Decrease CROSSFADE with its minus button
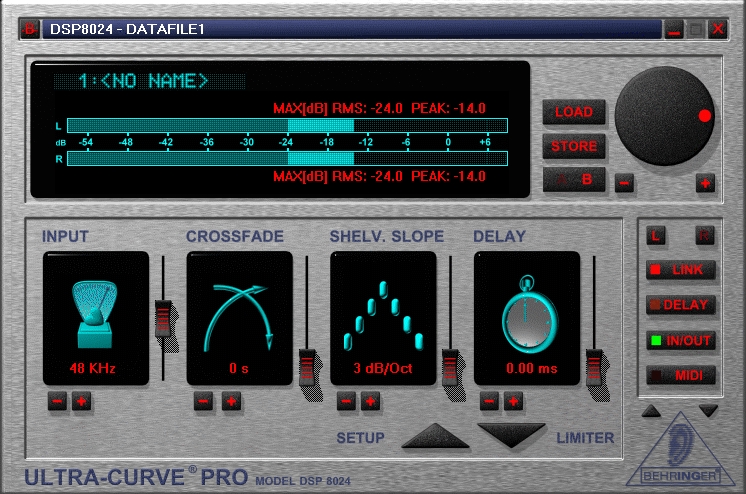 pyautogui.click(x=203, y=402)
